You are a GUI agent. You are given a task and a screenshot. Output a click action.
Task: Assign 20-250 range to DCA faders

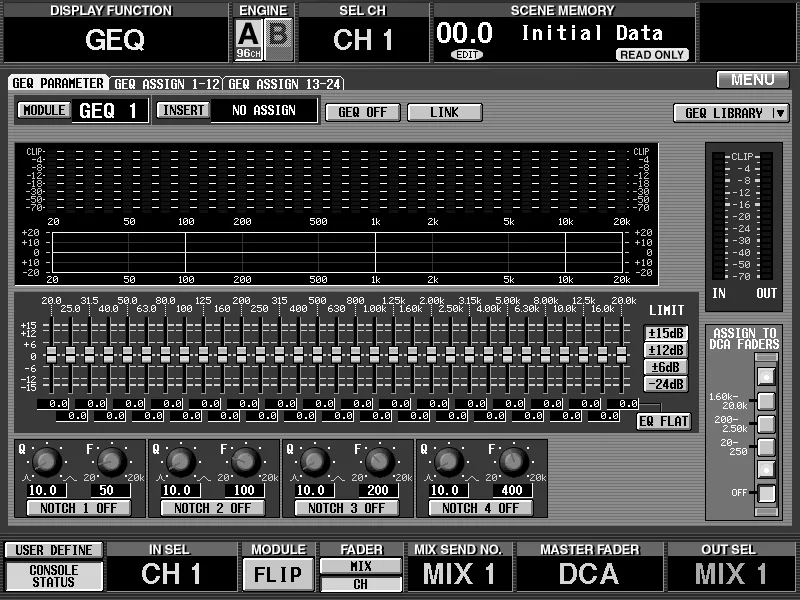pos(766,447)
